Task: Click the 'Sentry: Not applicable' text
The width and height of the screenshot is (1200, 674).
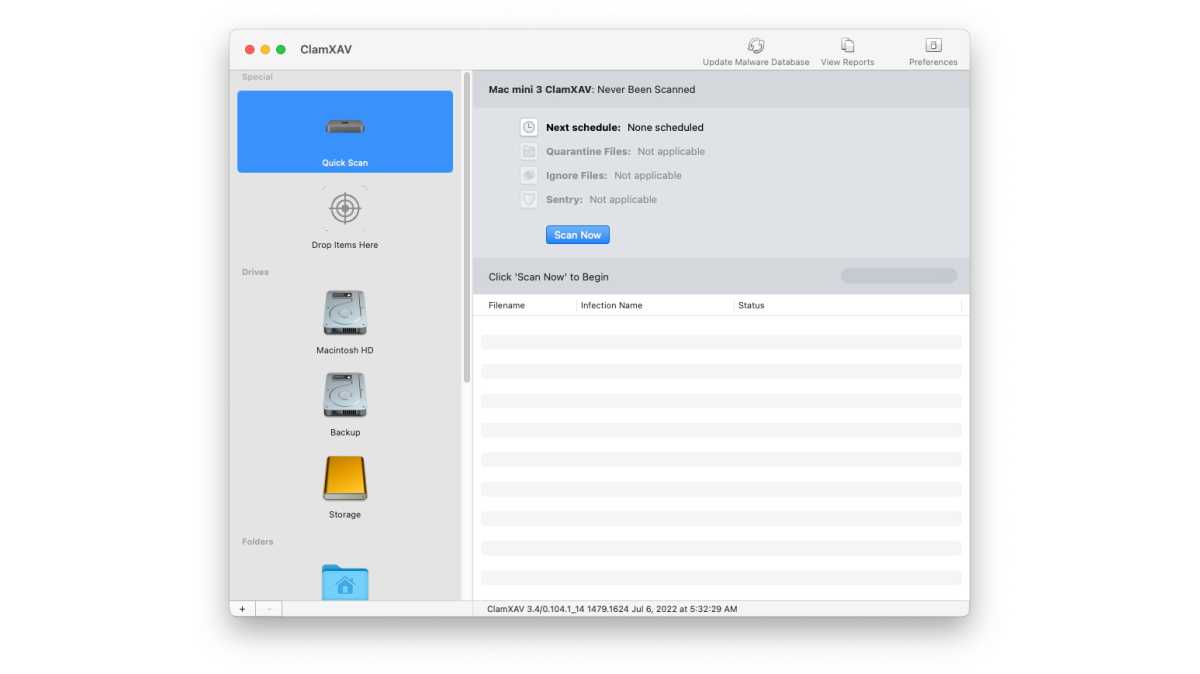Action: [x=601, y=199]
